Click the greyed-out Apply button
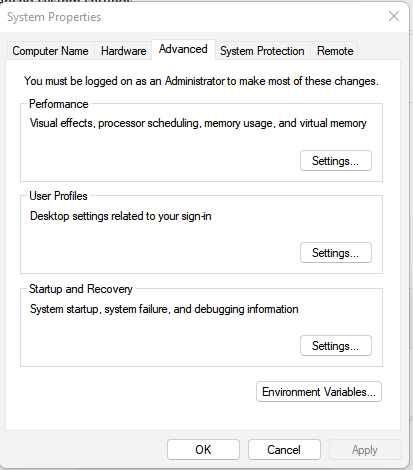This screenshot has height=470, width=413. click(365, 450)
